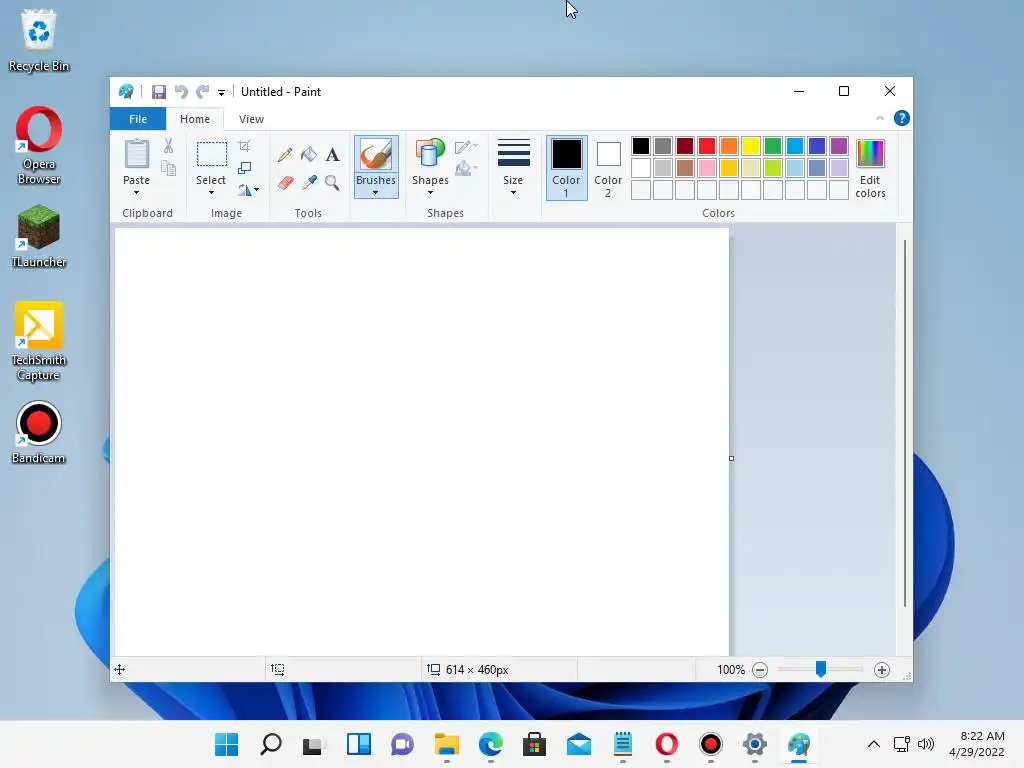Zoom out with the minus button
The width and height of the screenshot is (1024, 768).
[x=760, y=670]
